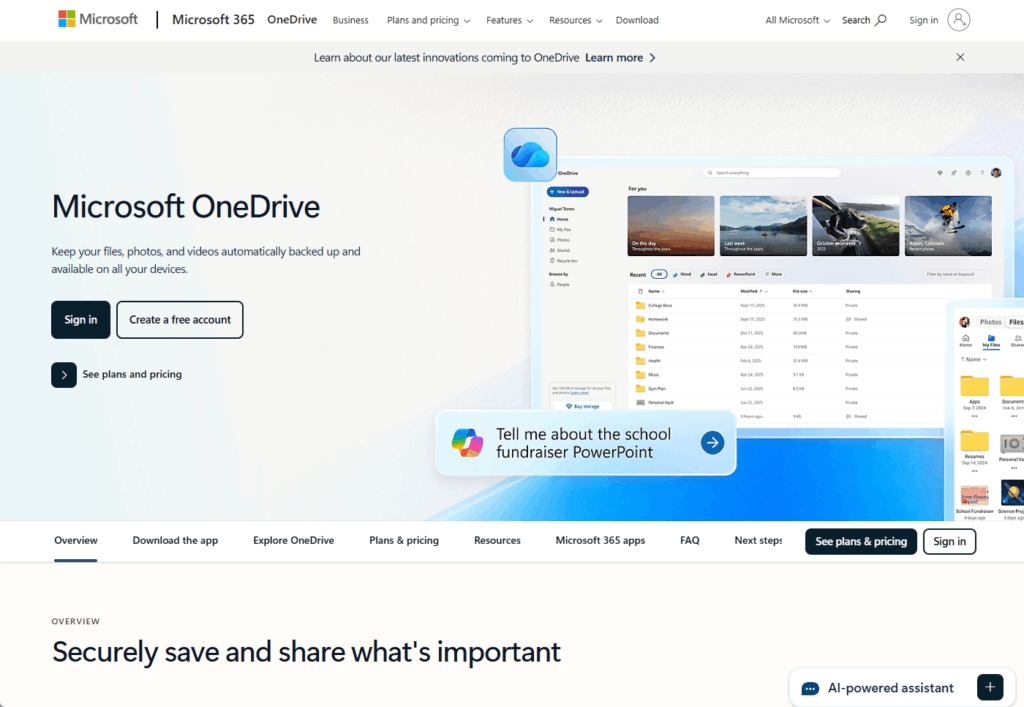Screen dimensions: 1024x707
Task: Click the Learn more banner link
Action: click(614, 57)
